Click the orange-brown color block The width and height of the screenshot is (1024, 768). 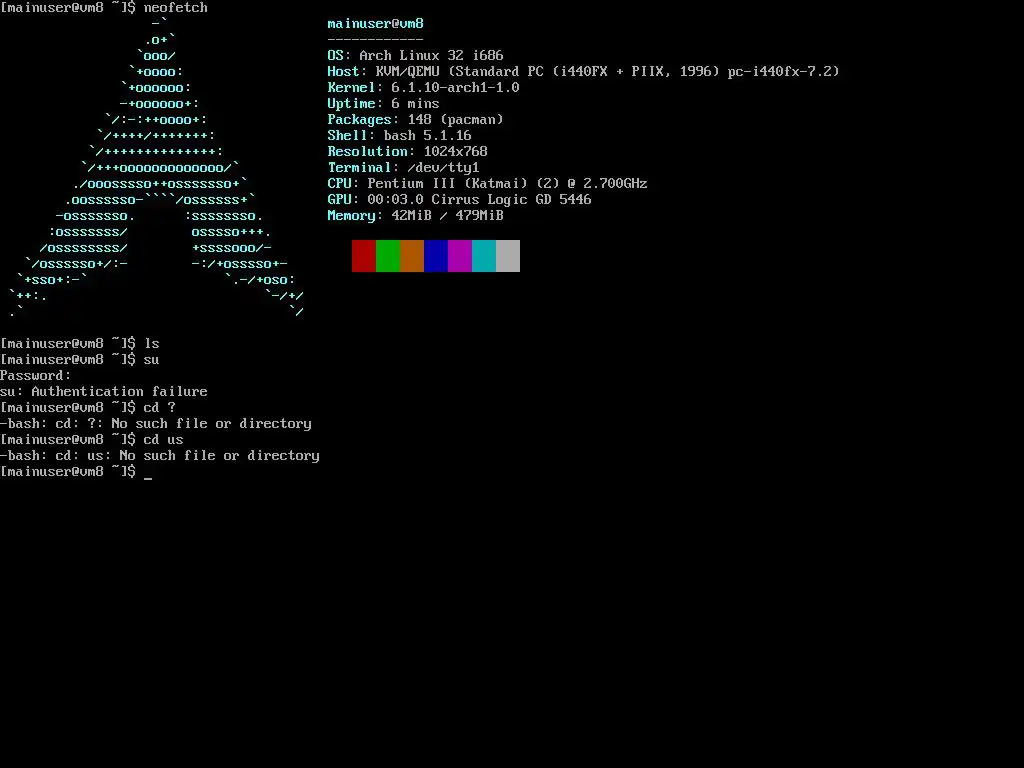tap(412, 256)
